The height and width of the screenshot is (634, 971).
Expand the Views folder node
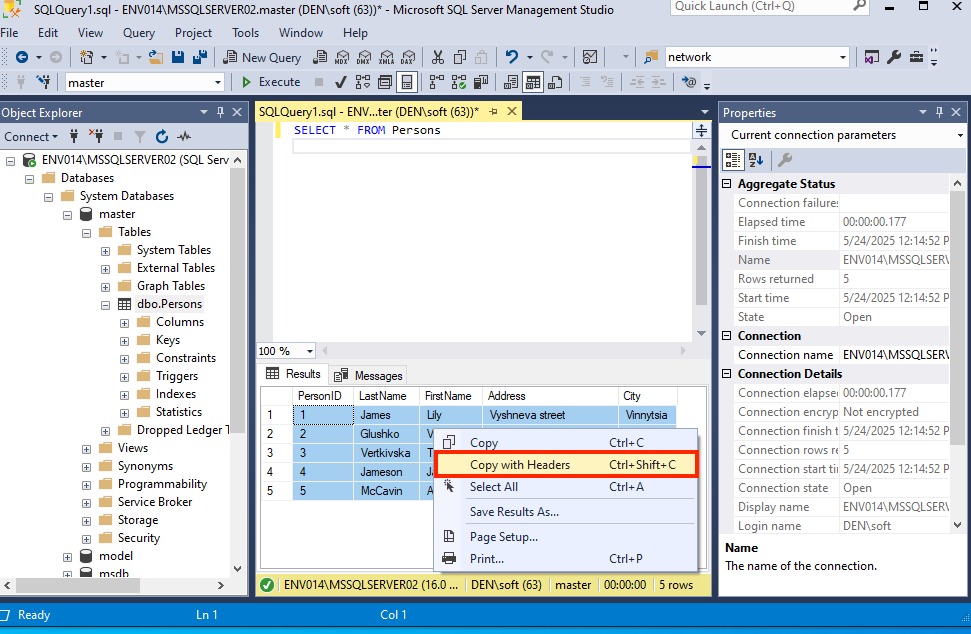86,449
